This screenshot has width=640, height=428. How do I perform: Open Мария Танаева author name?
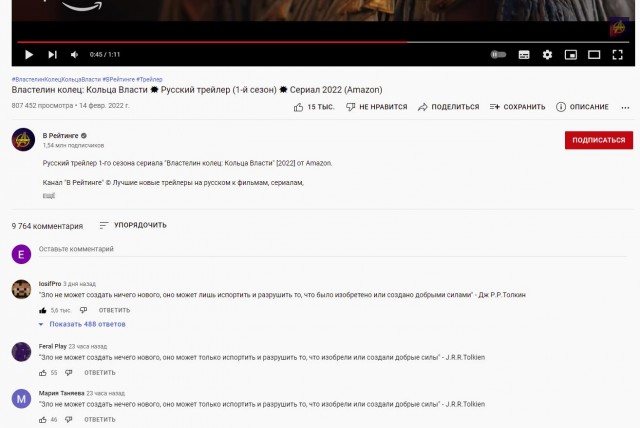[x=61, y=393]
